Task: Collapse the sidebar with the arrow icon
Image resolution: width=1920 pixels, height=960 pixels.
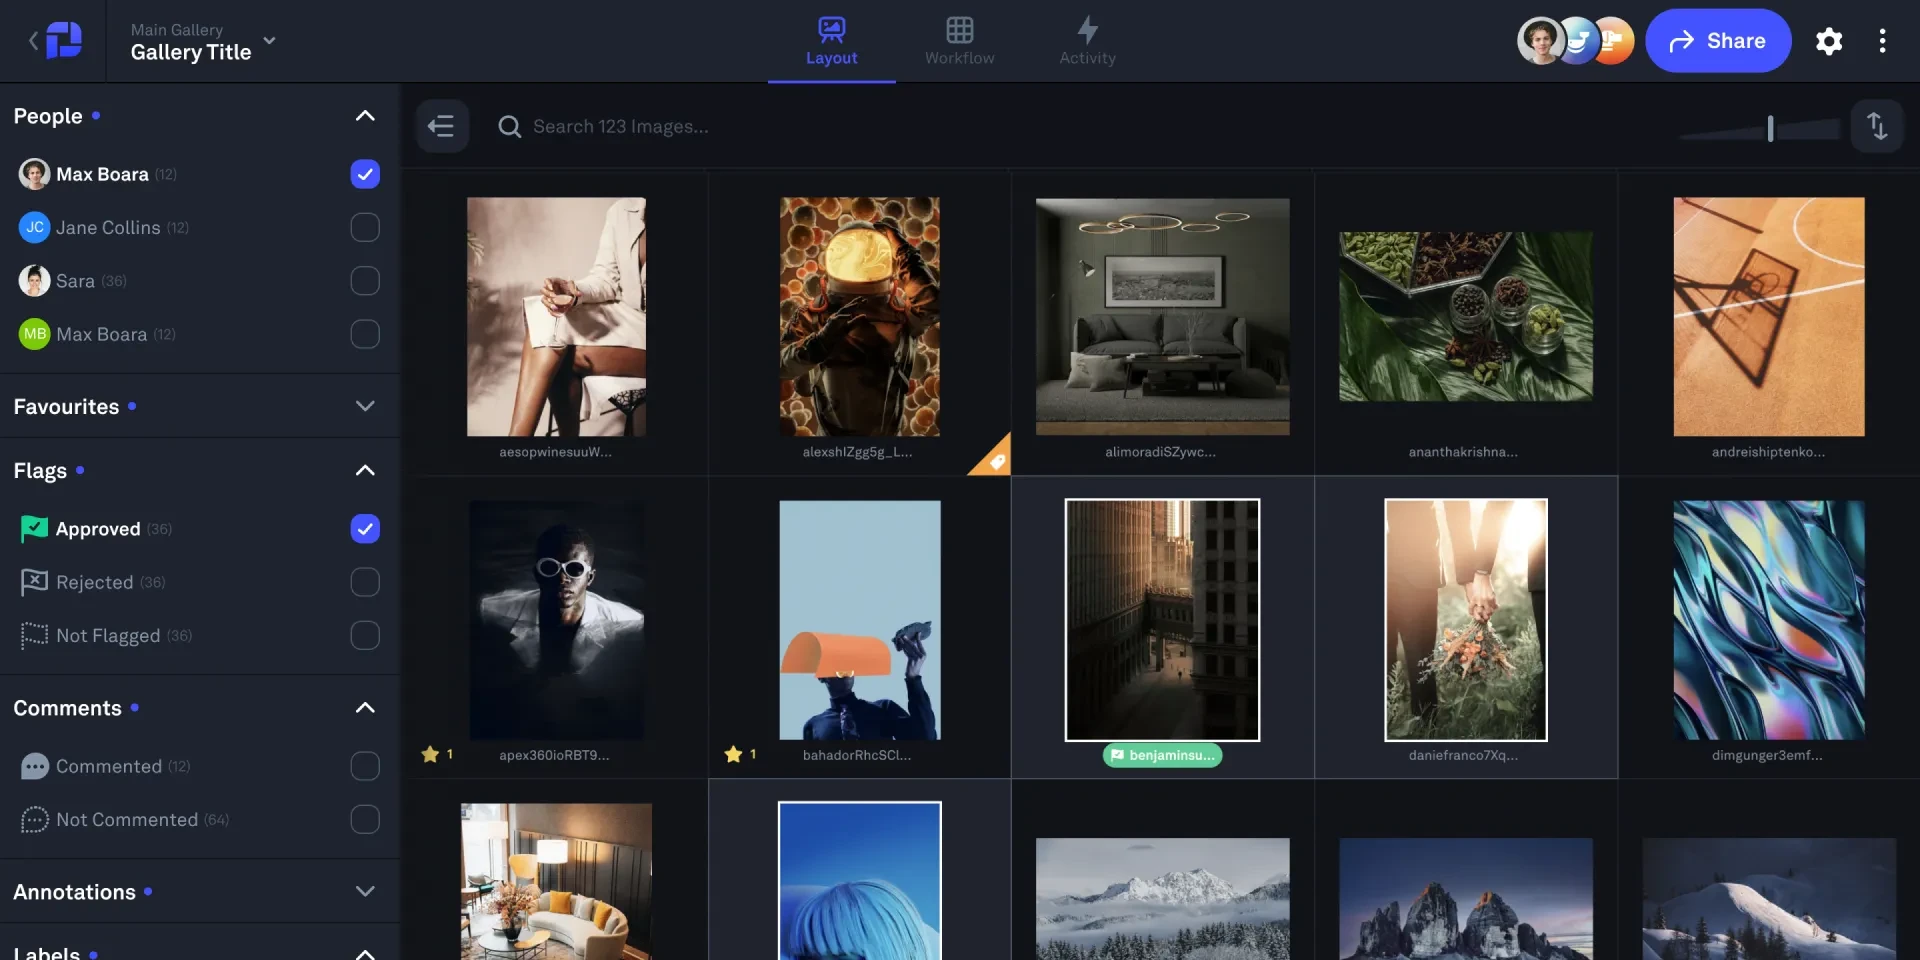Action: click(442, 126)
